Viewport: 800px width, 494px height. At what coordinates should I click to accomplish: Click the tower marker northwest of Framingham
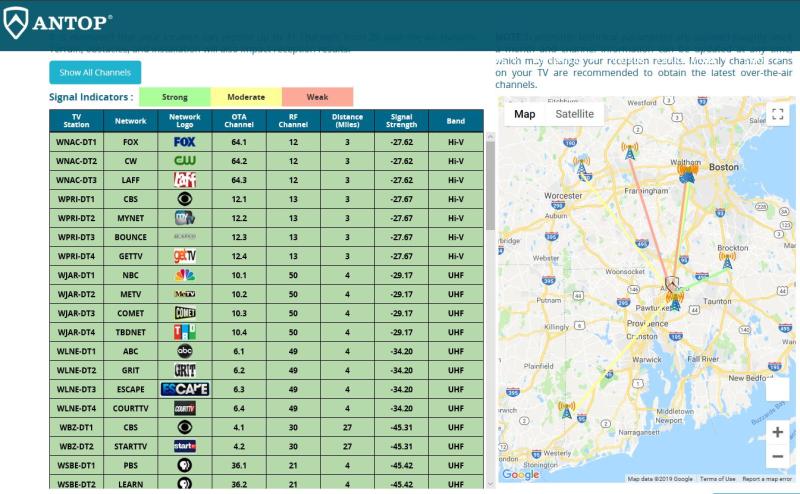[630, 151]
